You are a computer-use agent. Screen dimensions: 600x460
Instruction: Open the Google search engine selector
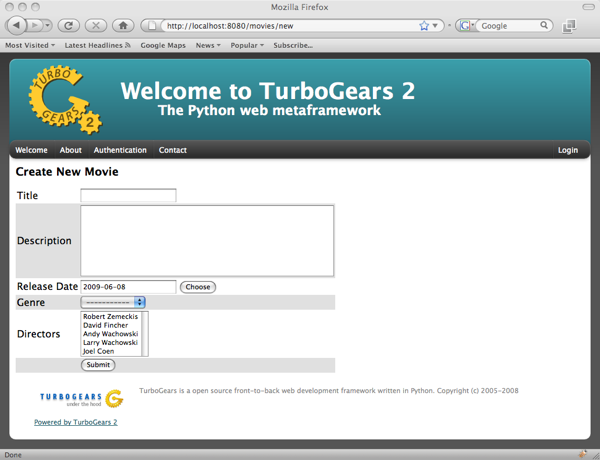[466, 26]
